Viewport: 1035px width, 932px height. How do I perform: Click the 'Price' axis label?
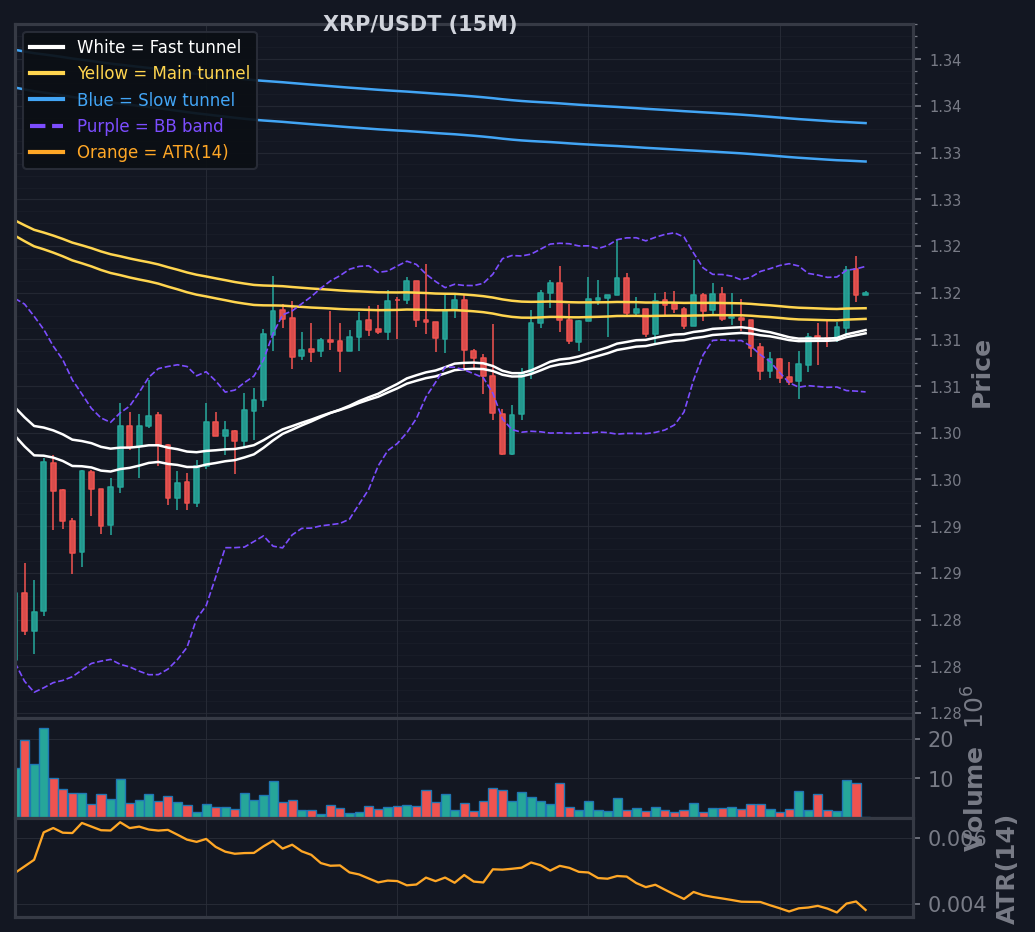click(x=982, y=374)
